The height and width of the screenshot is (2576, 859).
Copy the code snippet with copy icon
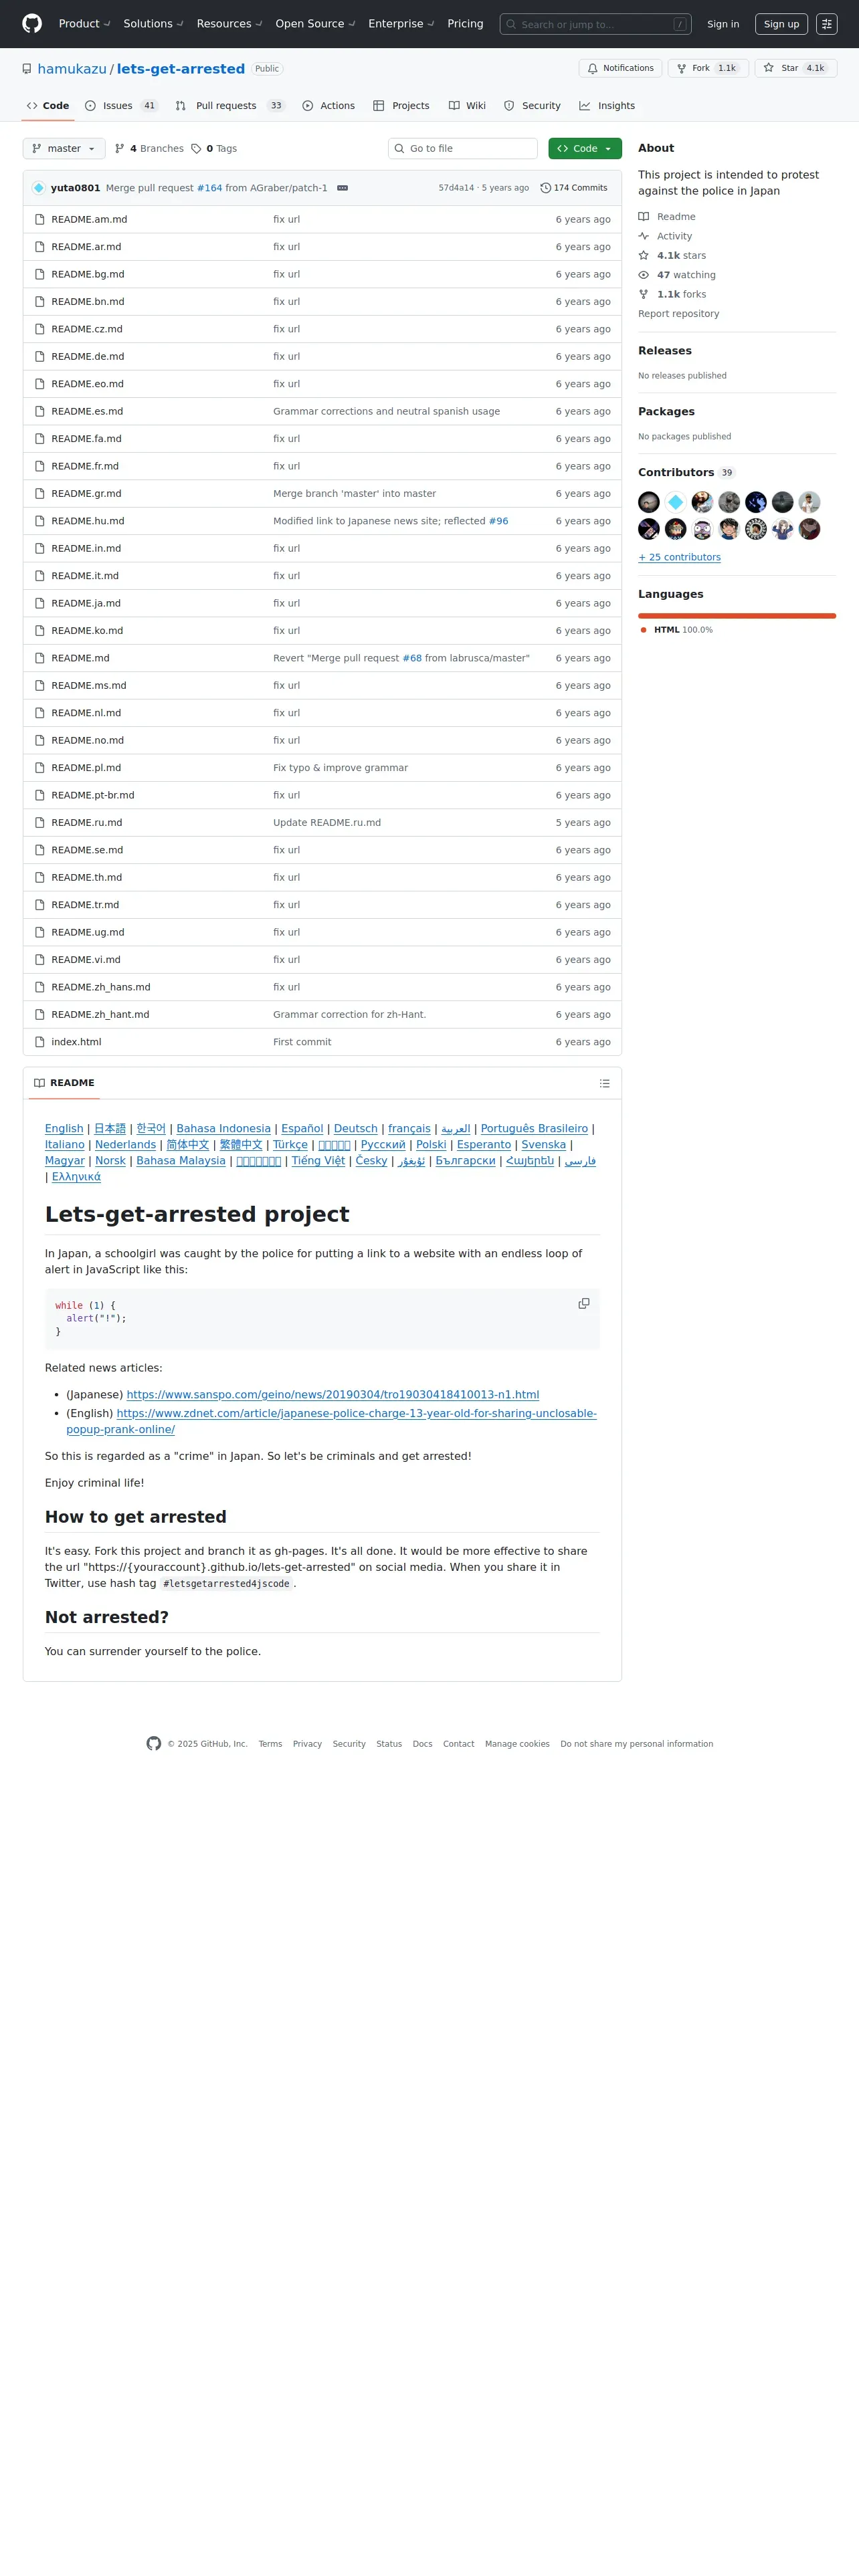[x=584, y=1303]
